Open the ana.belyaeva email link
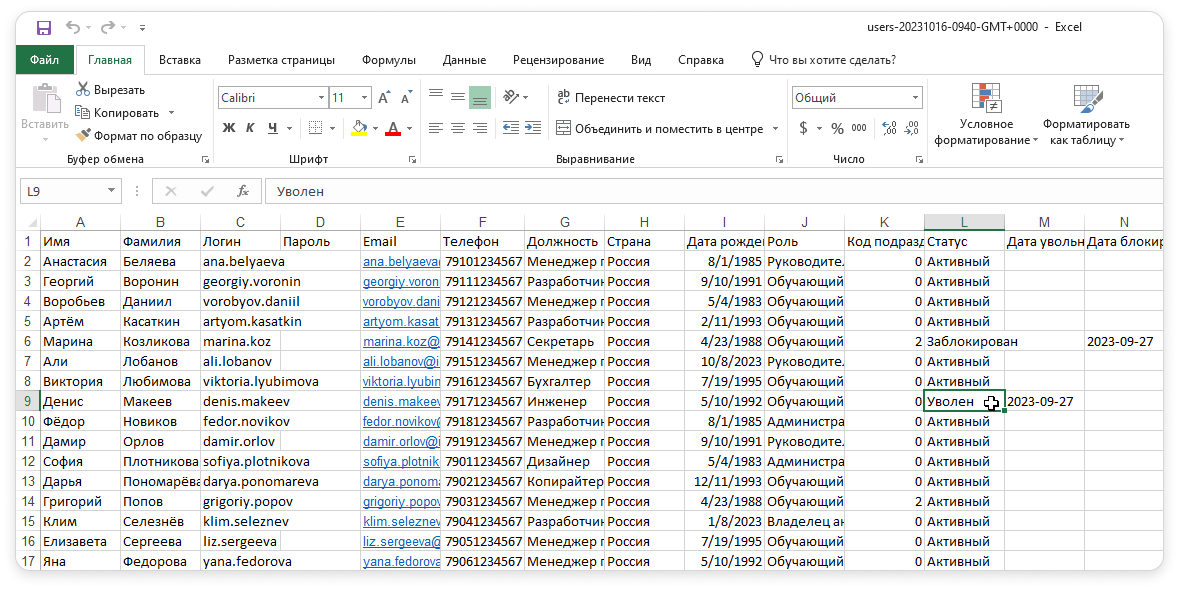The image size is (1179, 590). [402, 262]
